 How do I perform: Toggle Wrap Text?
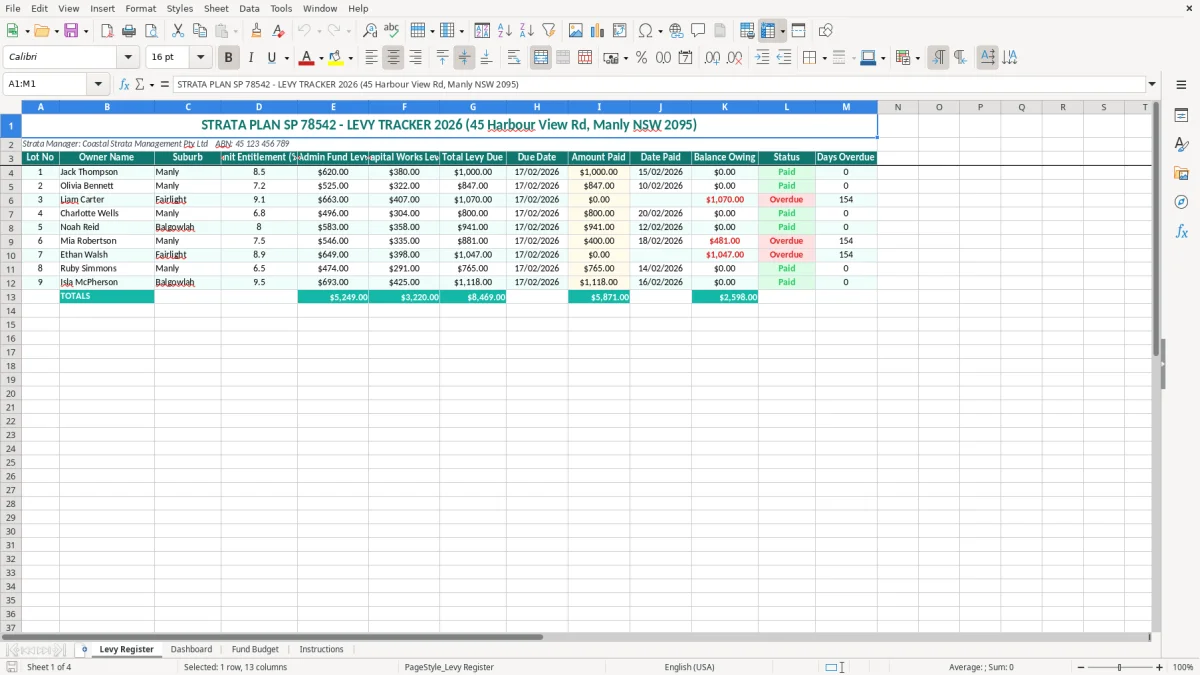point(514,58)
